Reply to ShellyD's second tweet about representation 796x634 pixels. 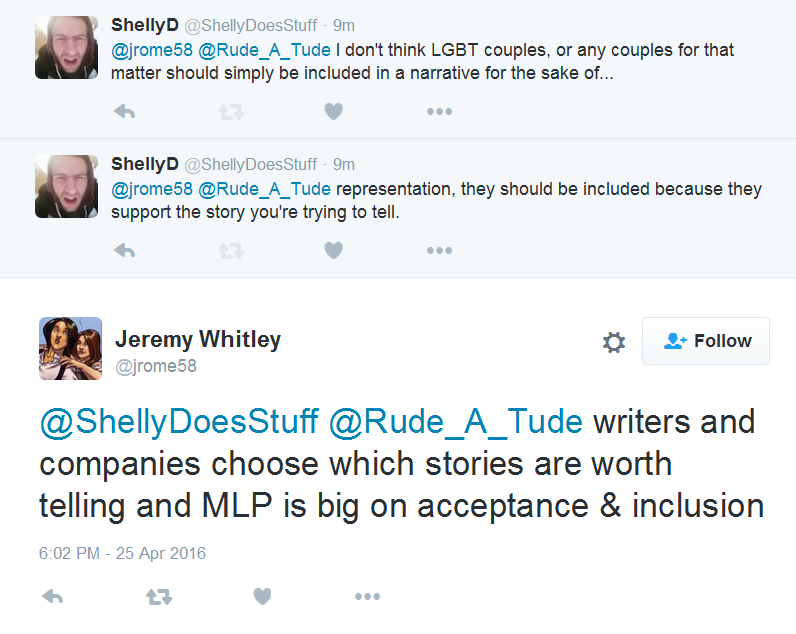[x=124, y=250]
